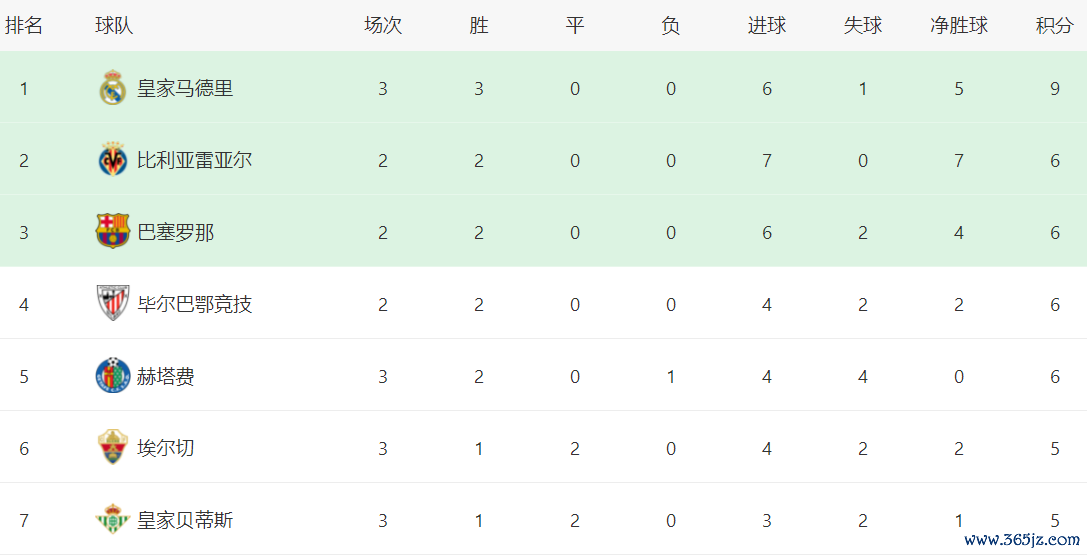Image resolution: width=1087 pixels, height=555 pixels.
Task: Click the Getafe club crest
Action: tap(112, 376)
